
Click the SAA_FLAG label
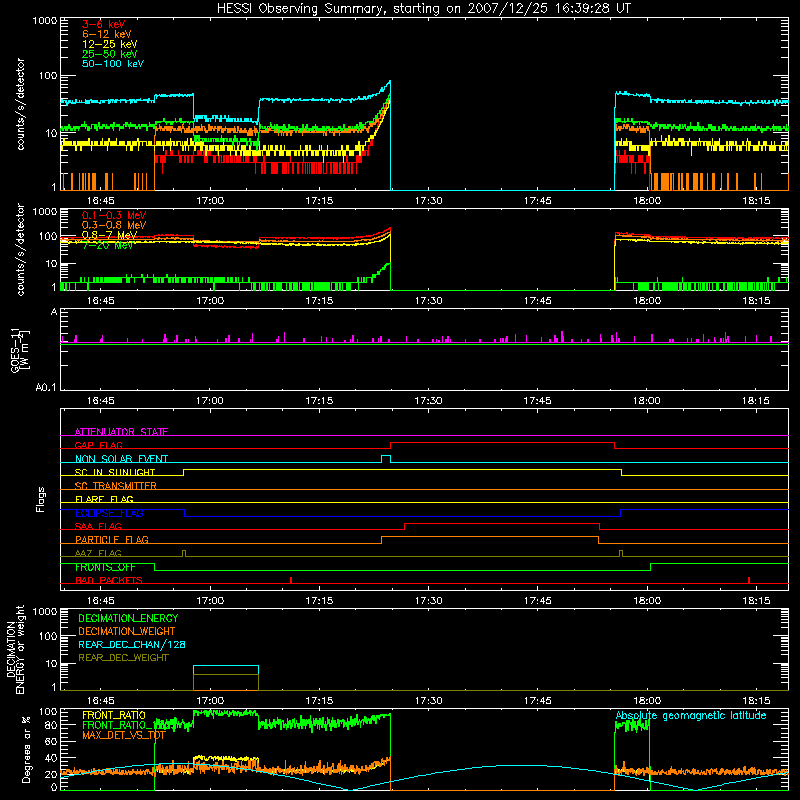(98, 527)
